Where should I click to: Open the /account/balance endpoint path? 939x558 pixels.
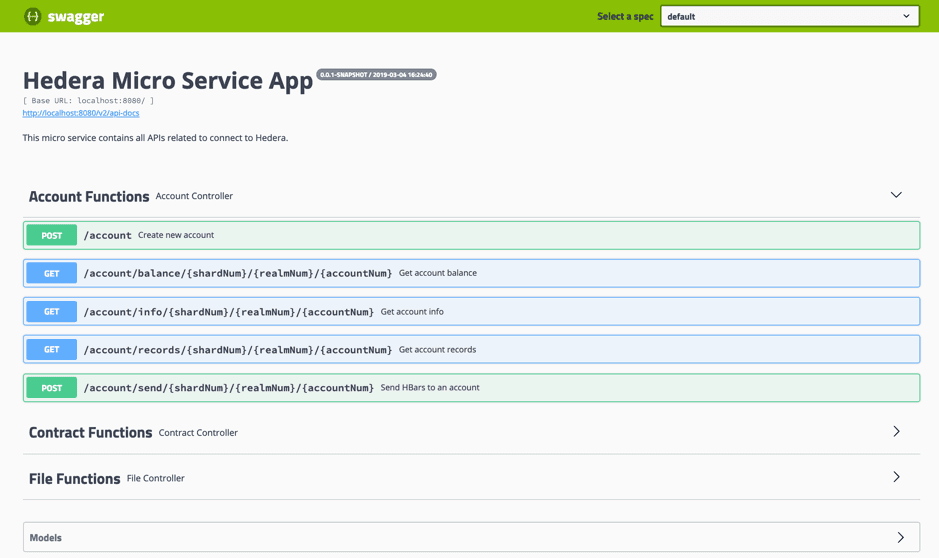pyautogui.click(x=238, y=273)
